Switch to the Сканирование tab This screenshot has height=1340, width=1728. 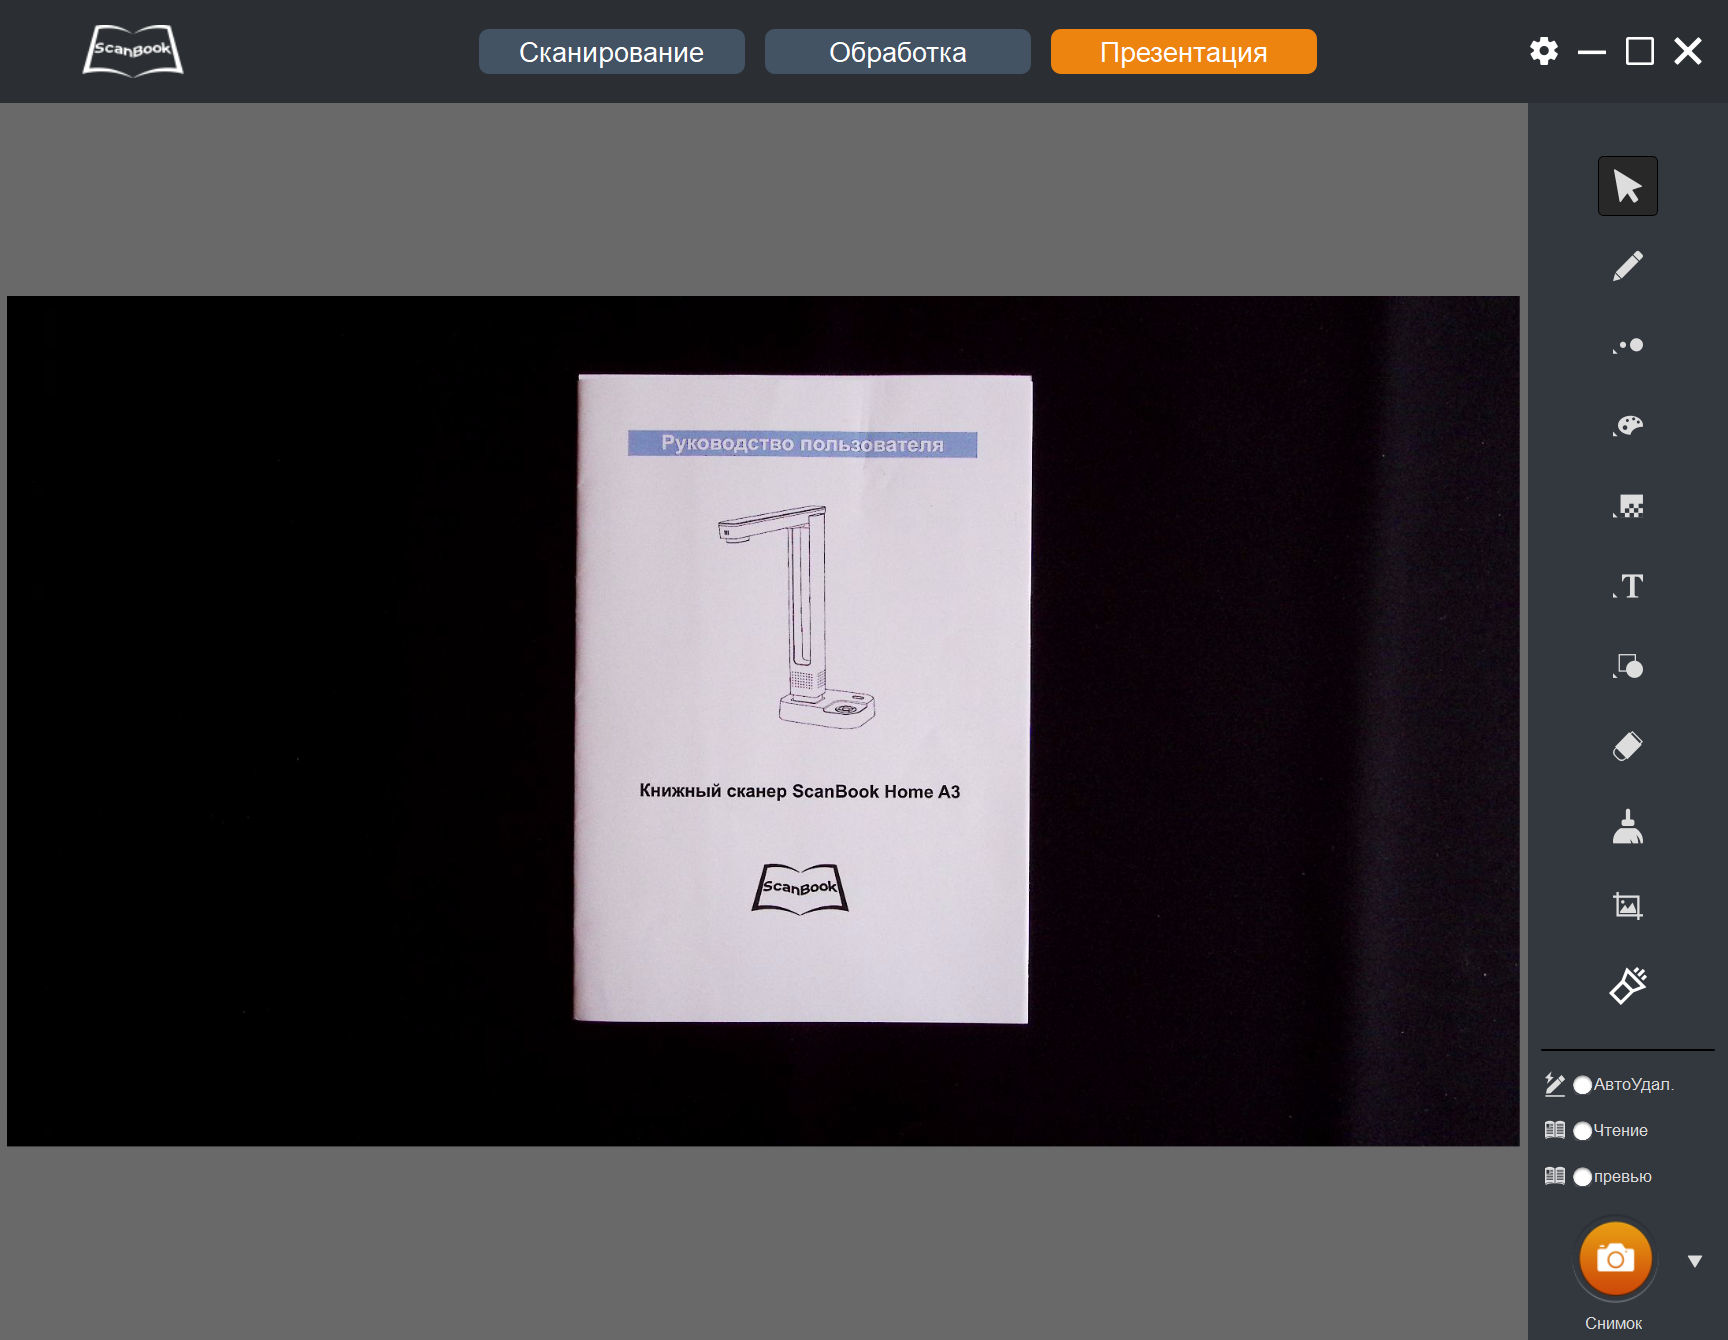click(612, 52)
